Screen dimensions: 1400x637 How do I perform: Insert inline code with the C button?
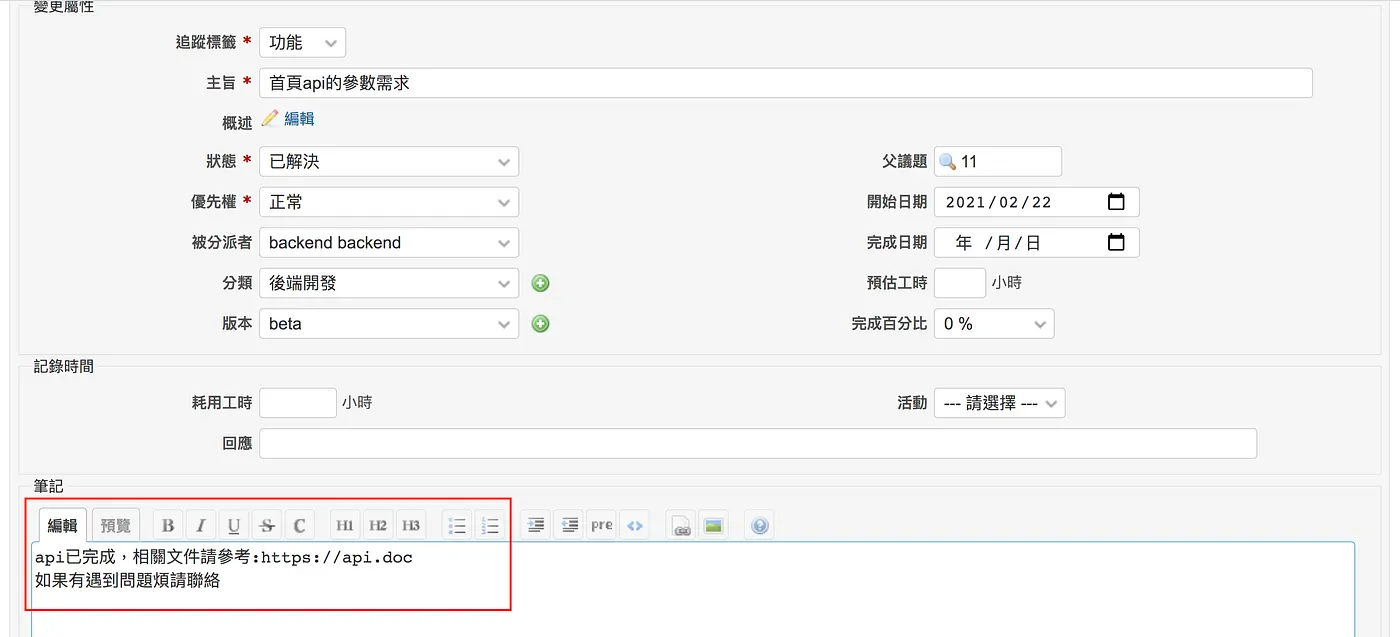click(x=299, y=525)
